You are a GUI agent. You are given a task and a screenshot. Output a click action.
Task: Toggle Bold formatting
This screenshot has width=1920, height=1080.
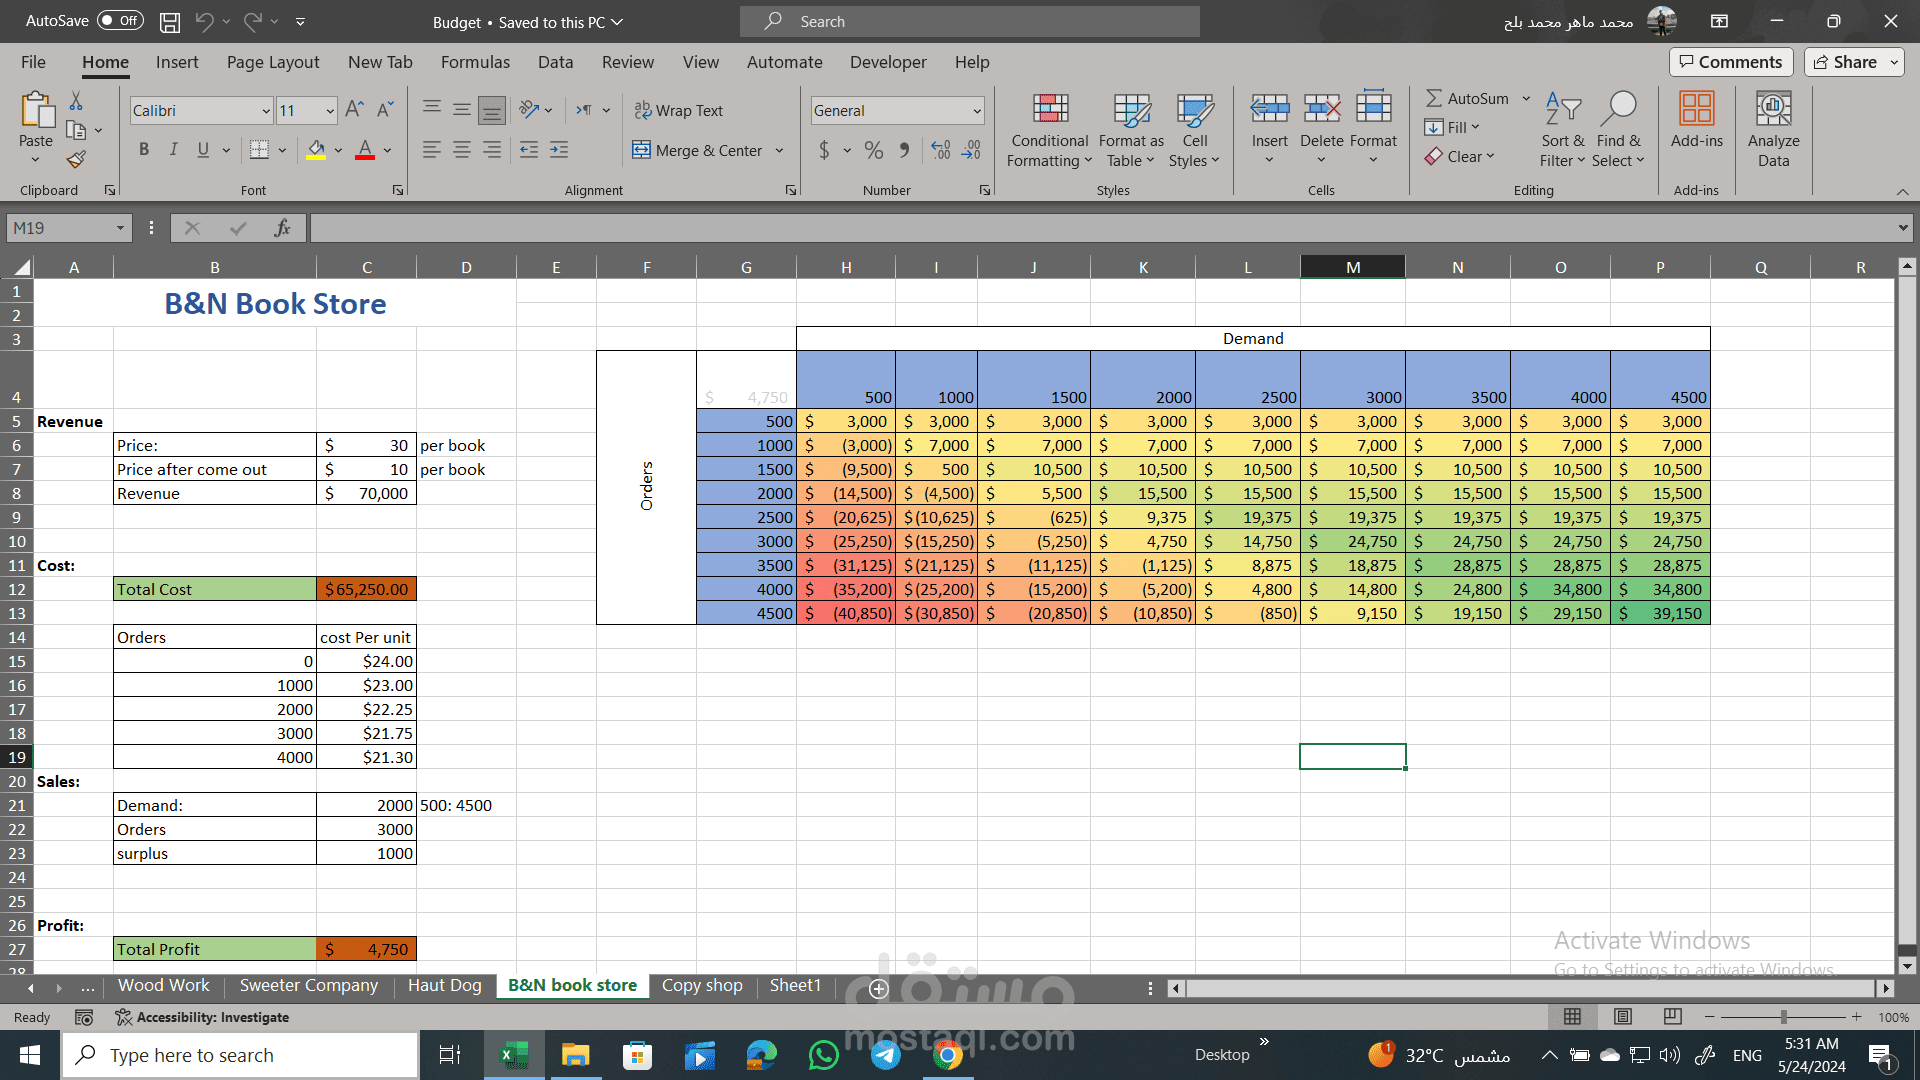[144, 150]
